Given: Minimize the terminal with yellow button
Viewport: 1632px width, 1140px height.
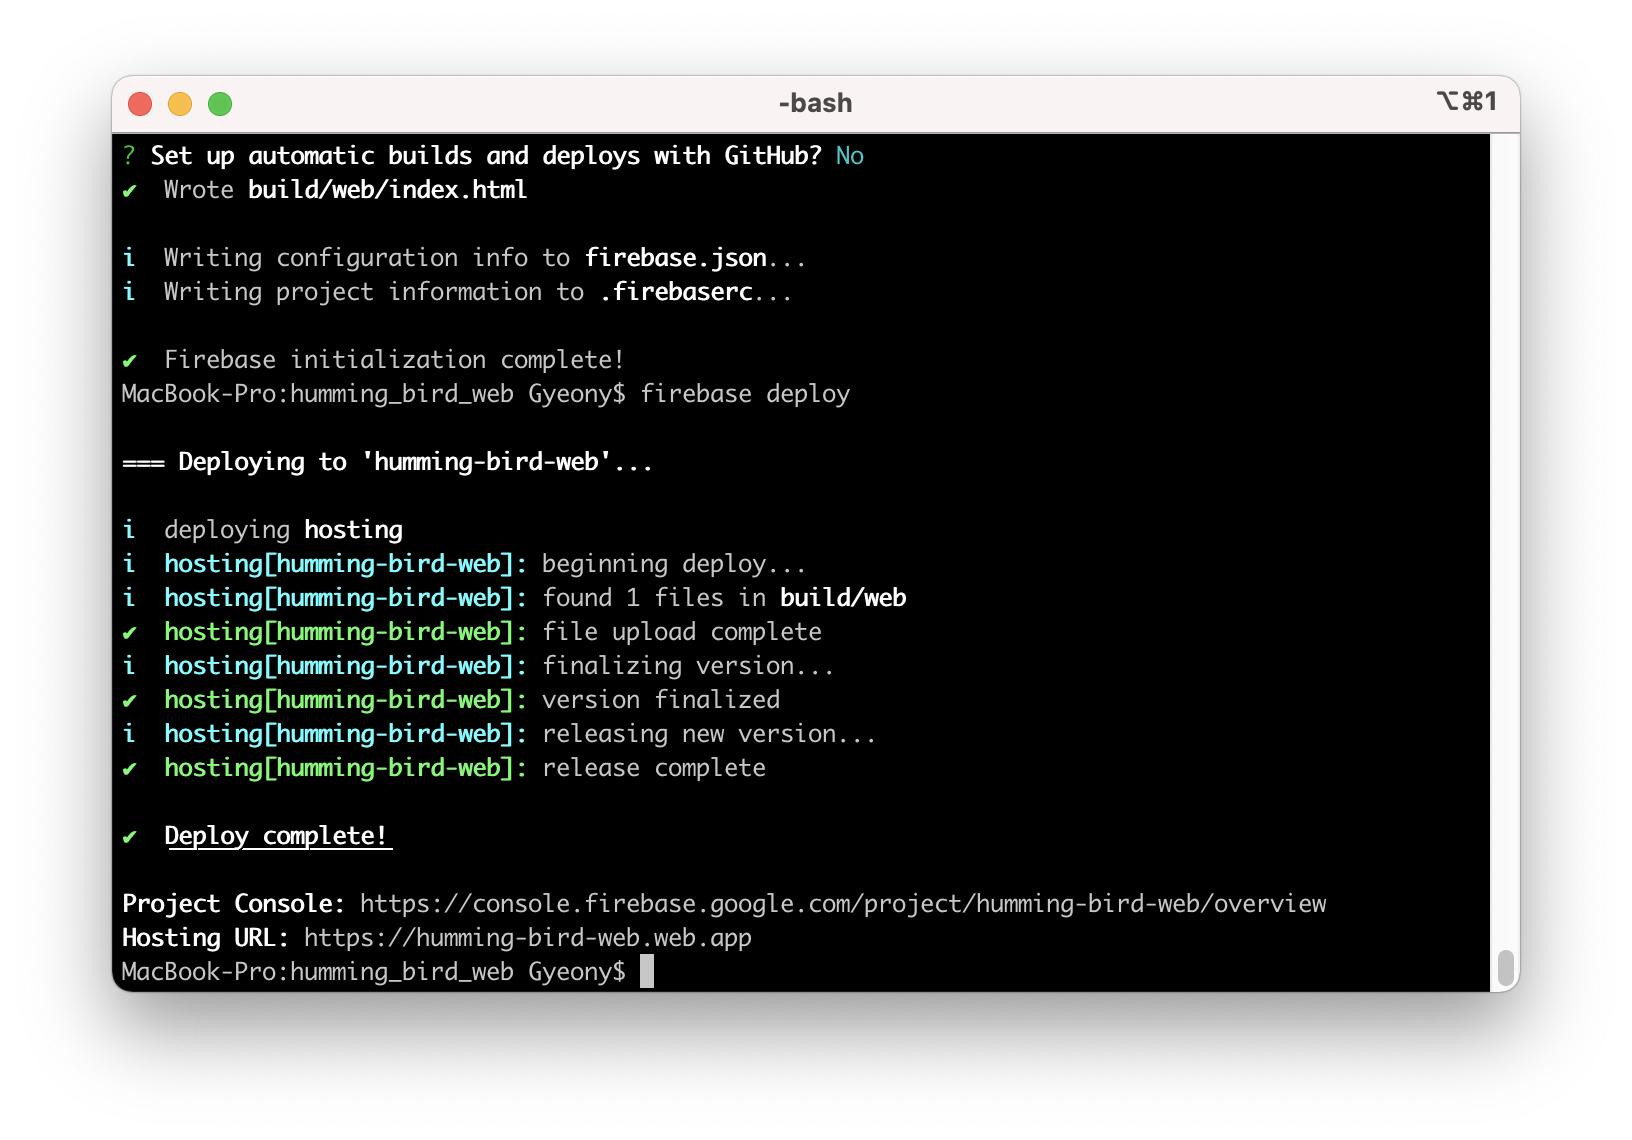Looking at the screenshot, I should [x=180, y=104].
